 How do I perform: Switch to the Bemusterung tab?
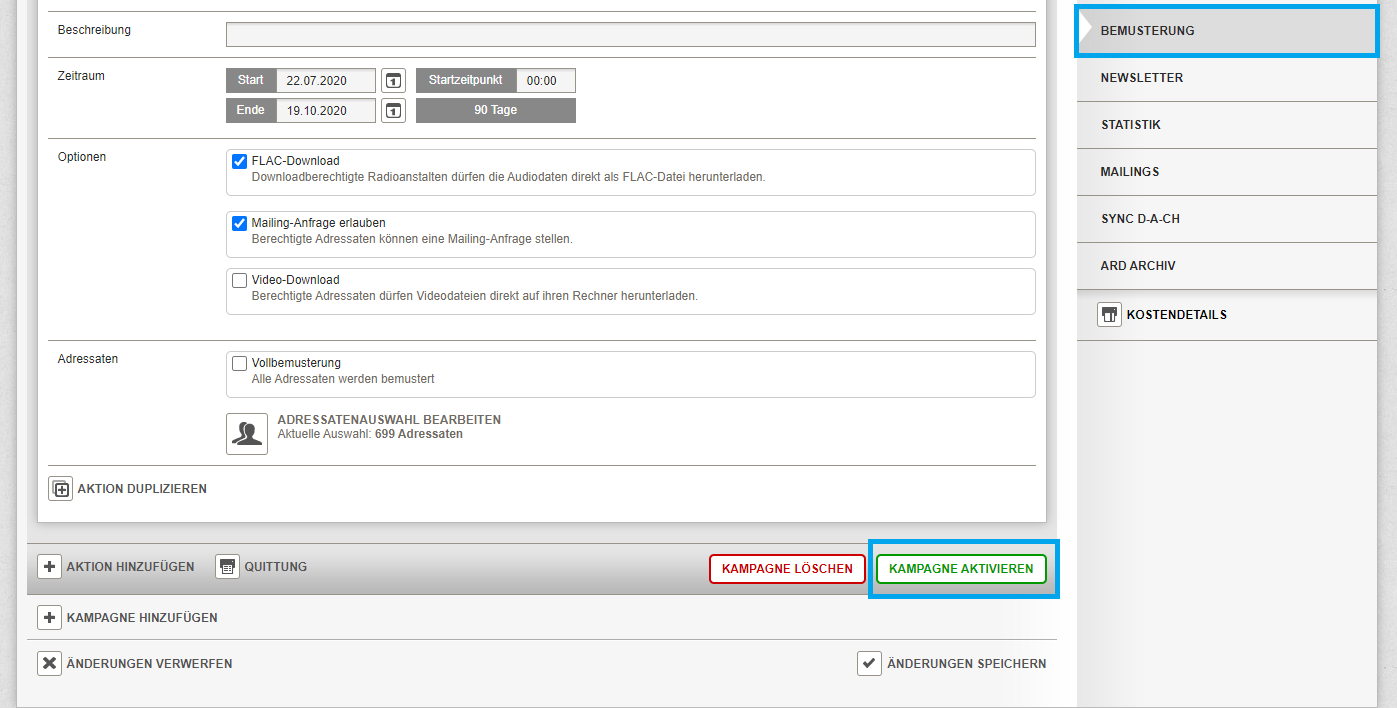1227,31
